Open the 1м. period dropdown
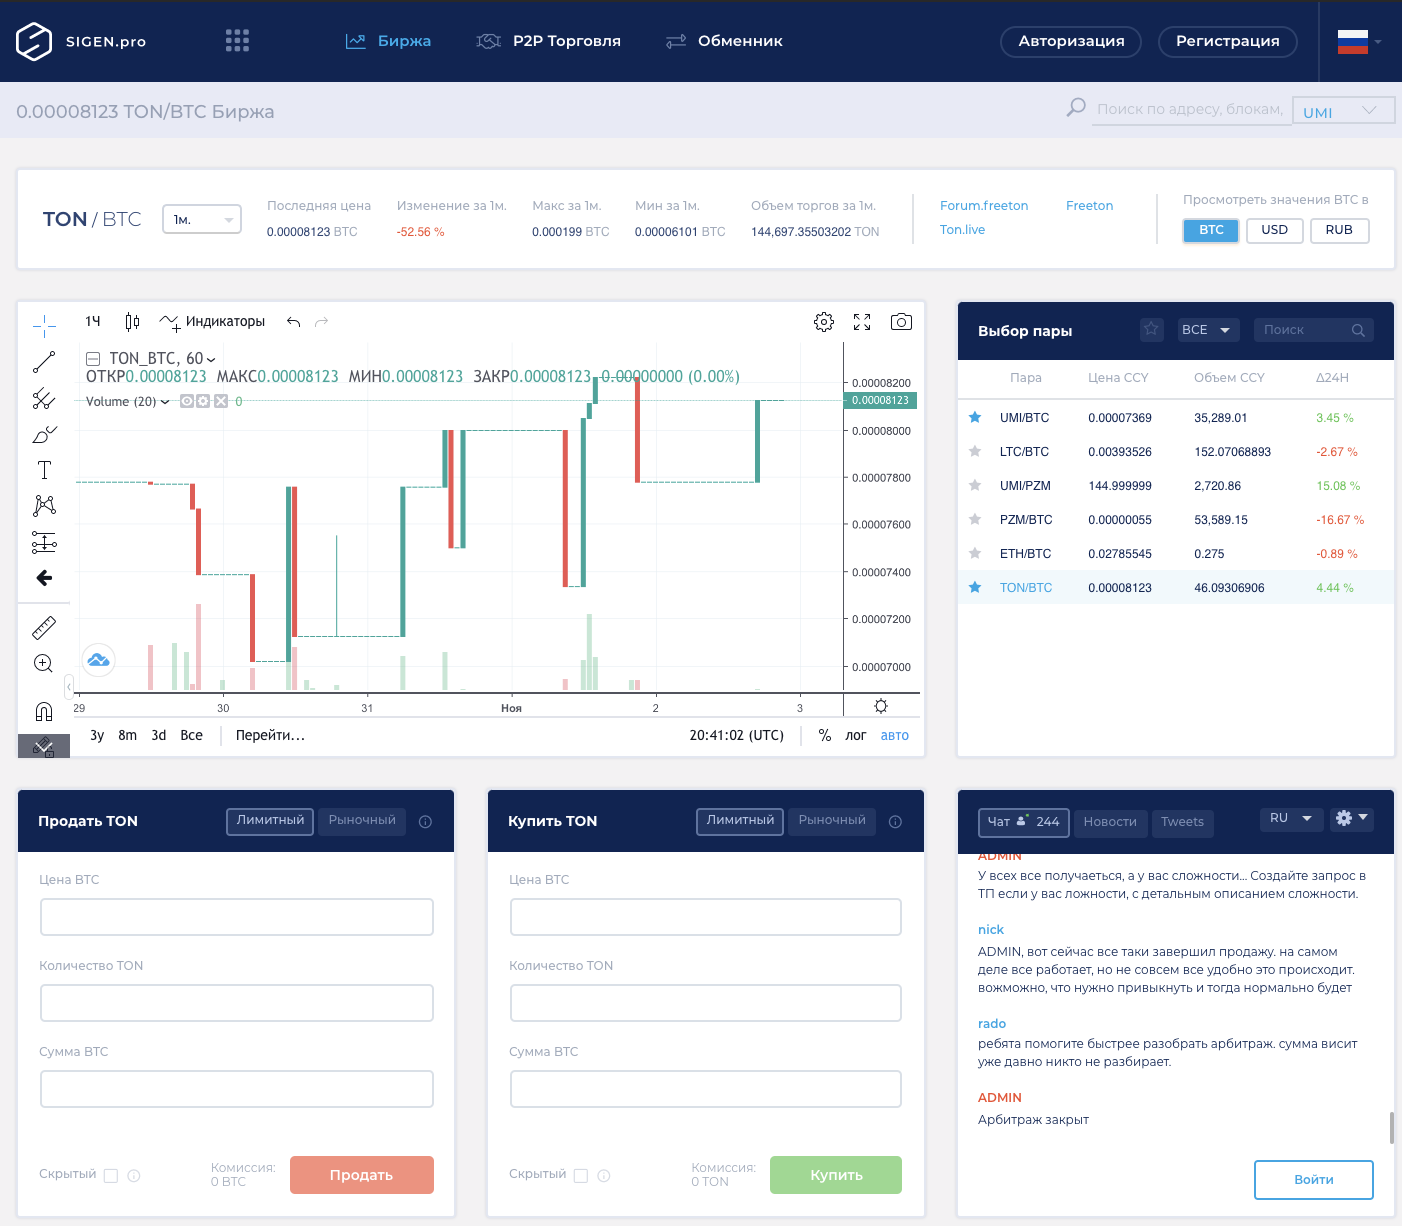1402x1226 pixels. [x=202, y=219]
